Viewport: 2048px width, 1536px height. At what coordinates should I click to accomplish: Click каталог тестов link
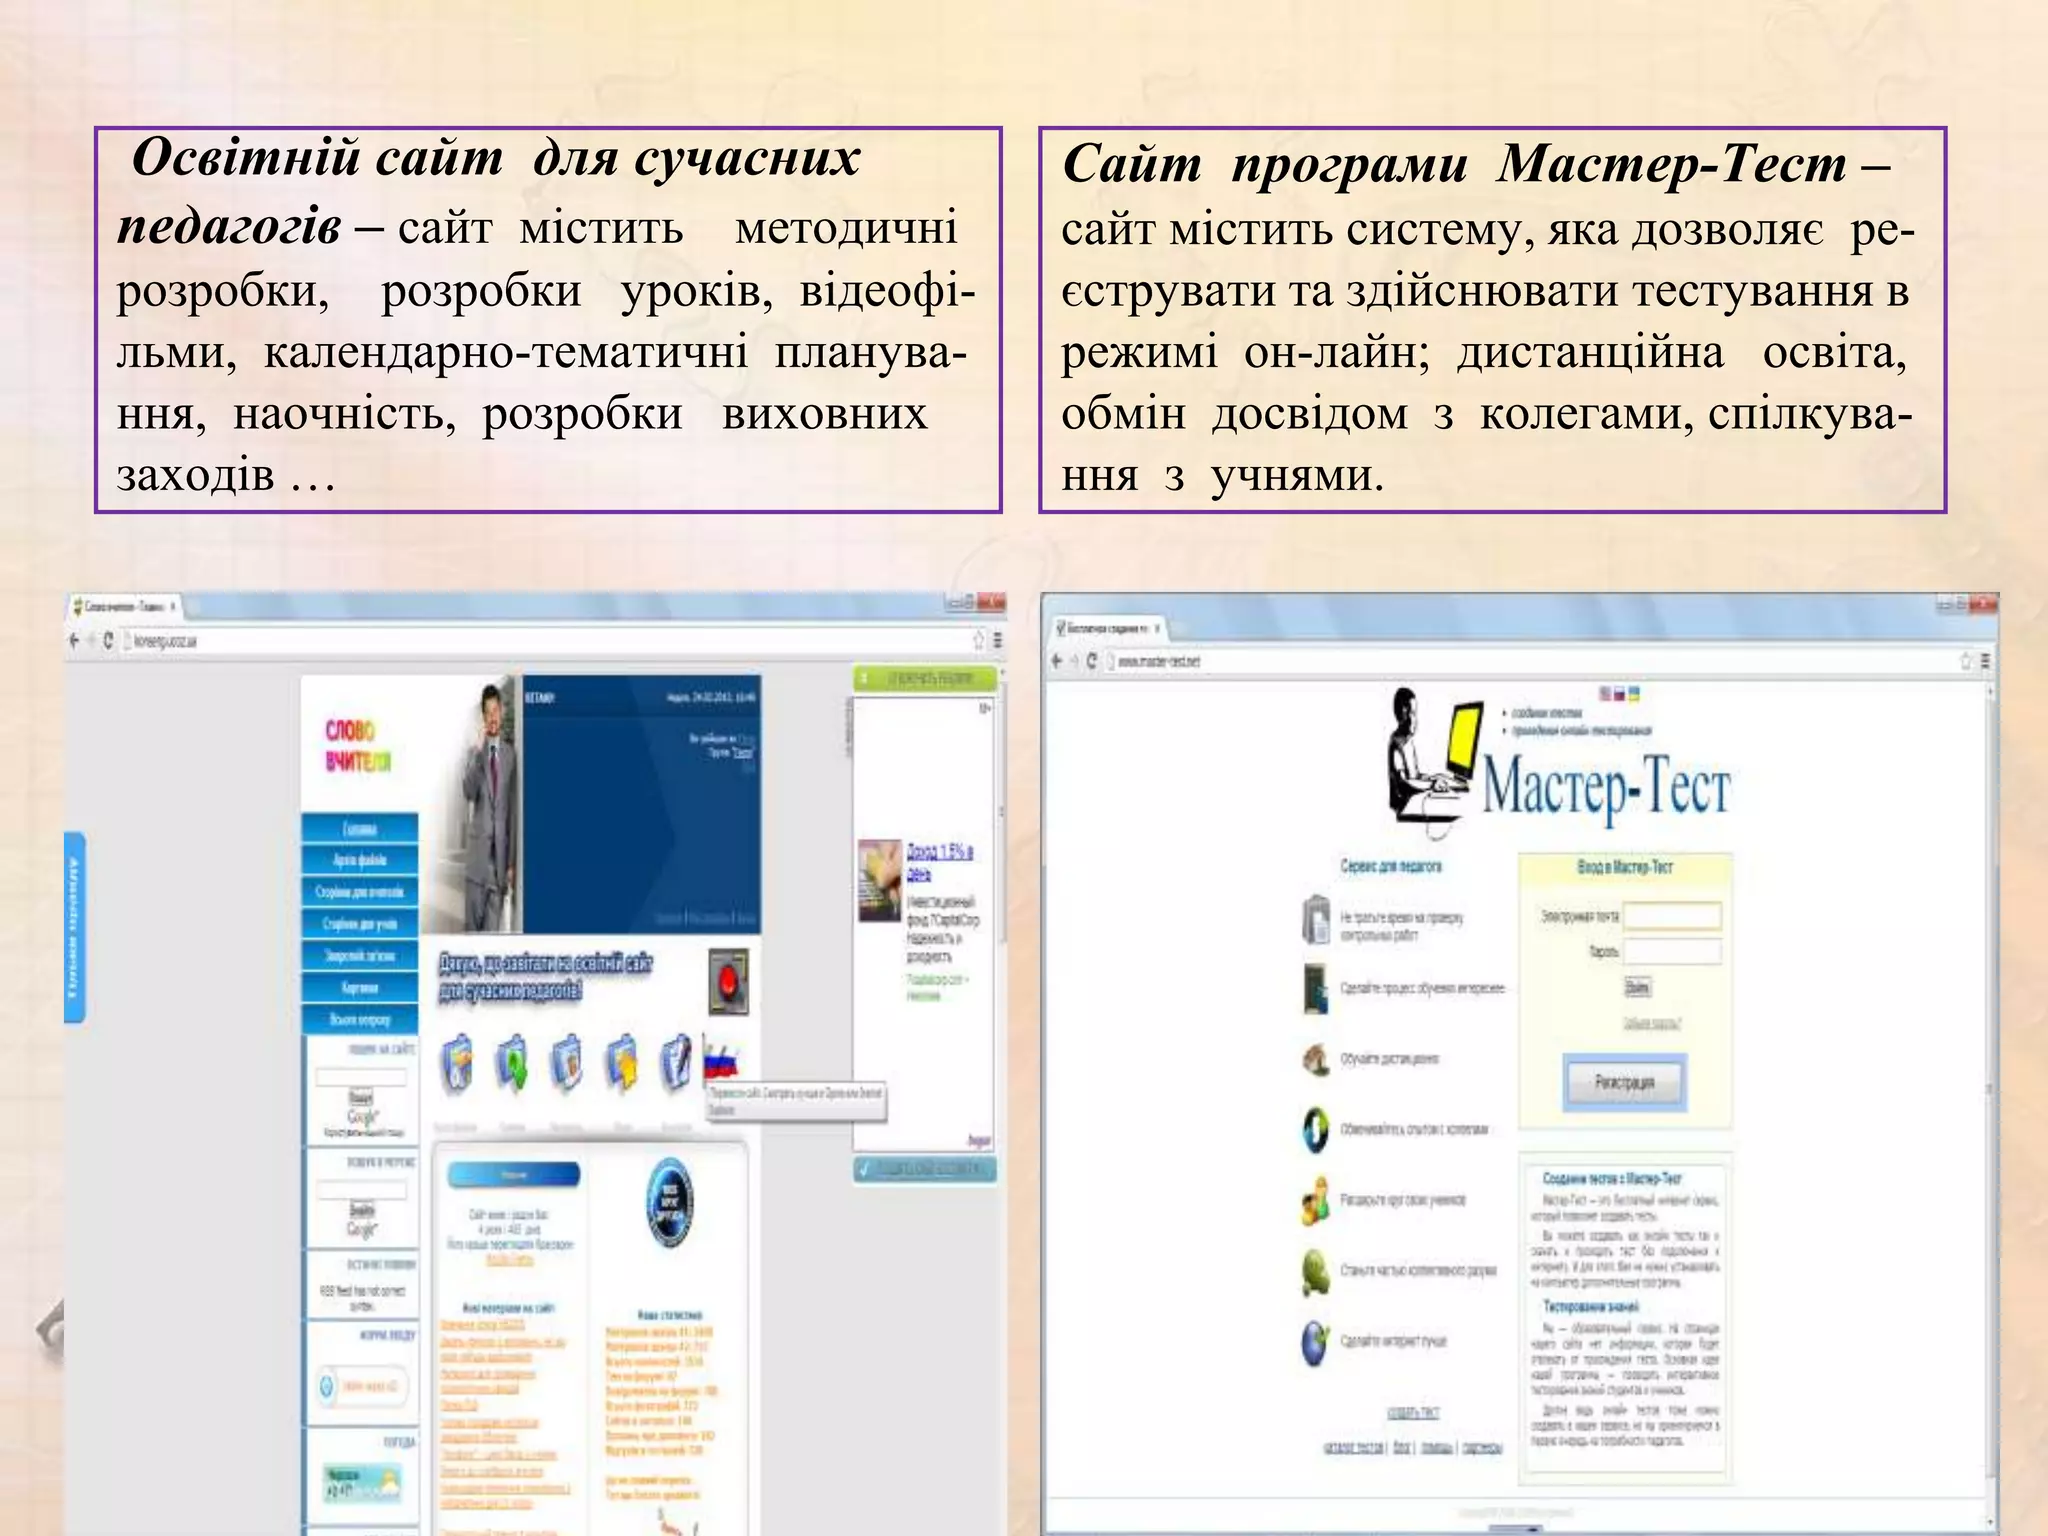[x=1355, y=1447]
